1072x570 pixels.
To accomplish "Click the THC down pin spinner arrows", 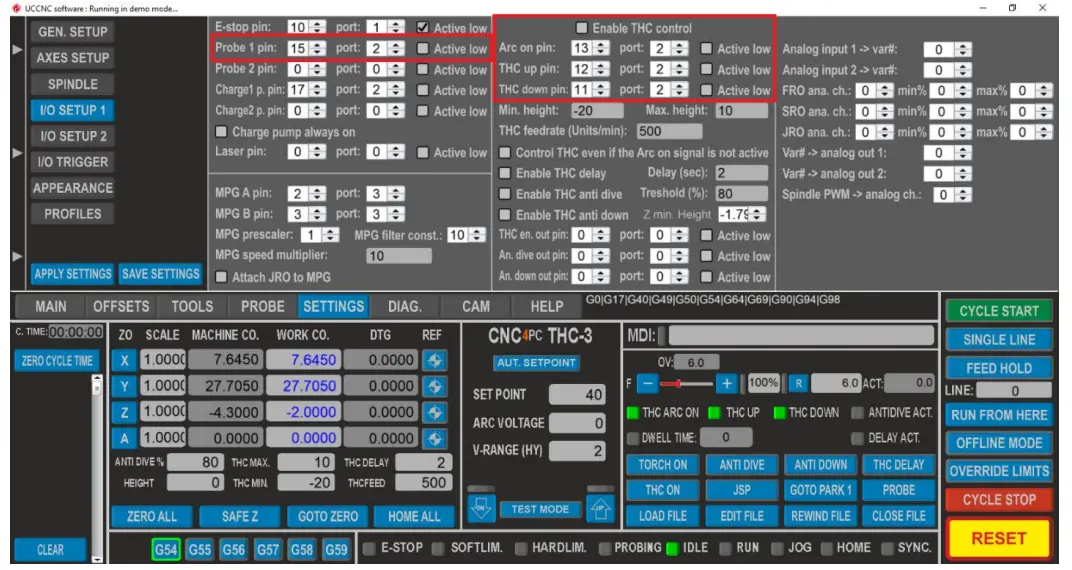I will [601, 90].
